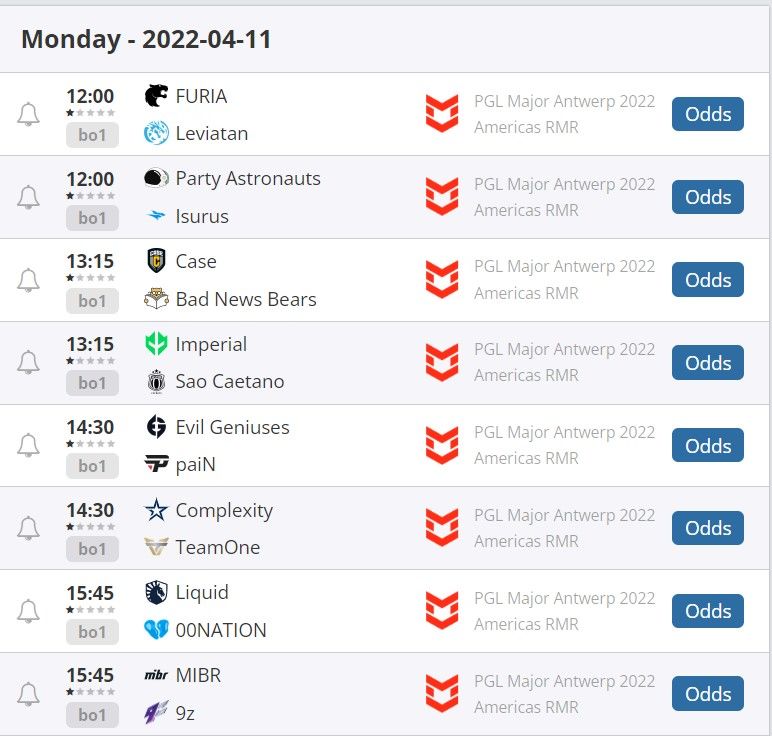Toggle bell reminder for MIBR vs 9z
Screen dimensions: 772x736
click(x=29, y=694)
